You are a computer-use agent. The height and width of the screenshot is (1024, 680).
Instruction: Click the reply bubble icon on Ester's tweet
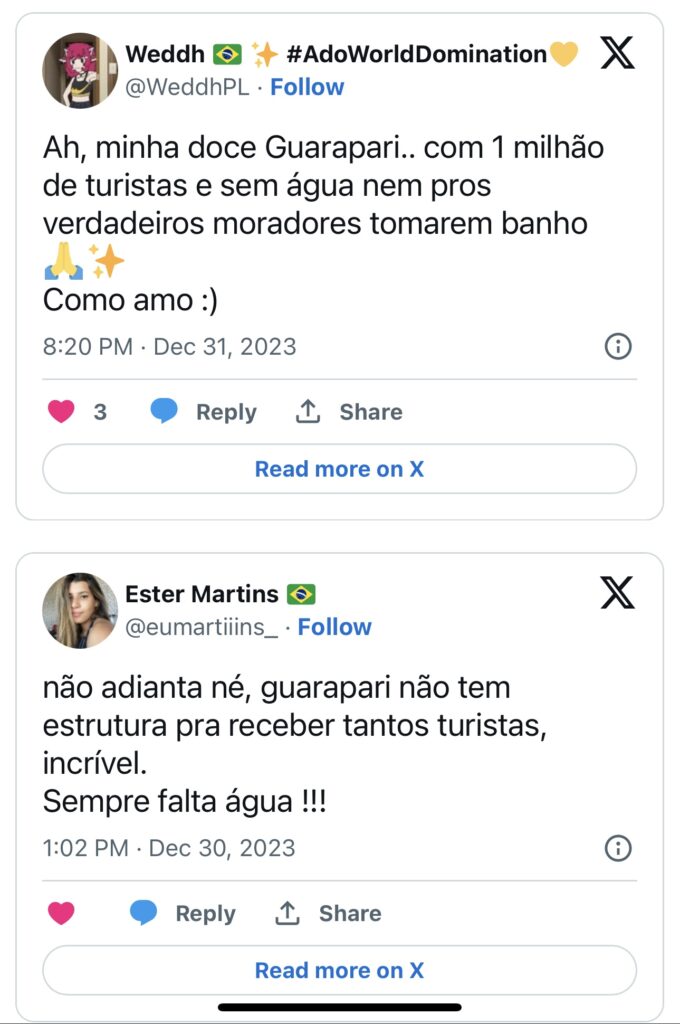pyautogui.click(x=144, y=913)
